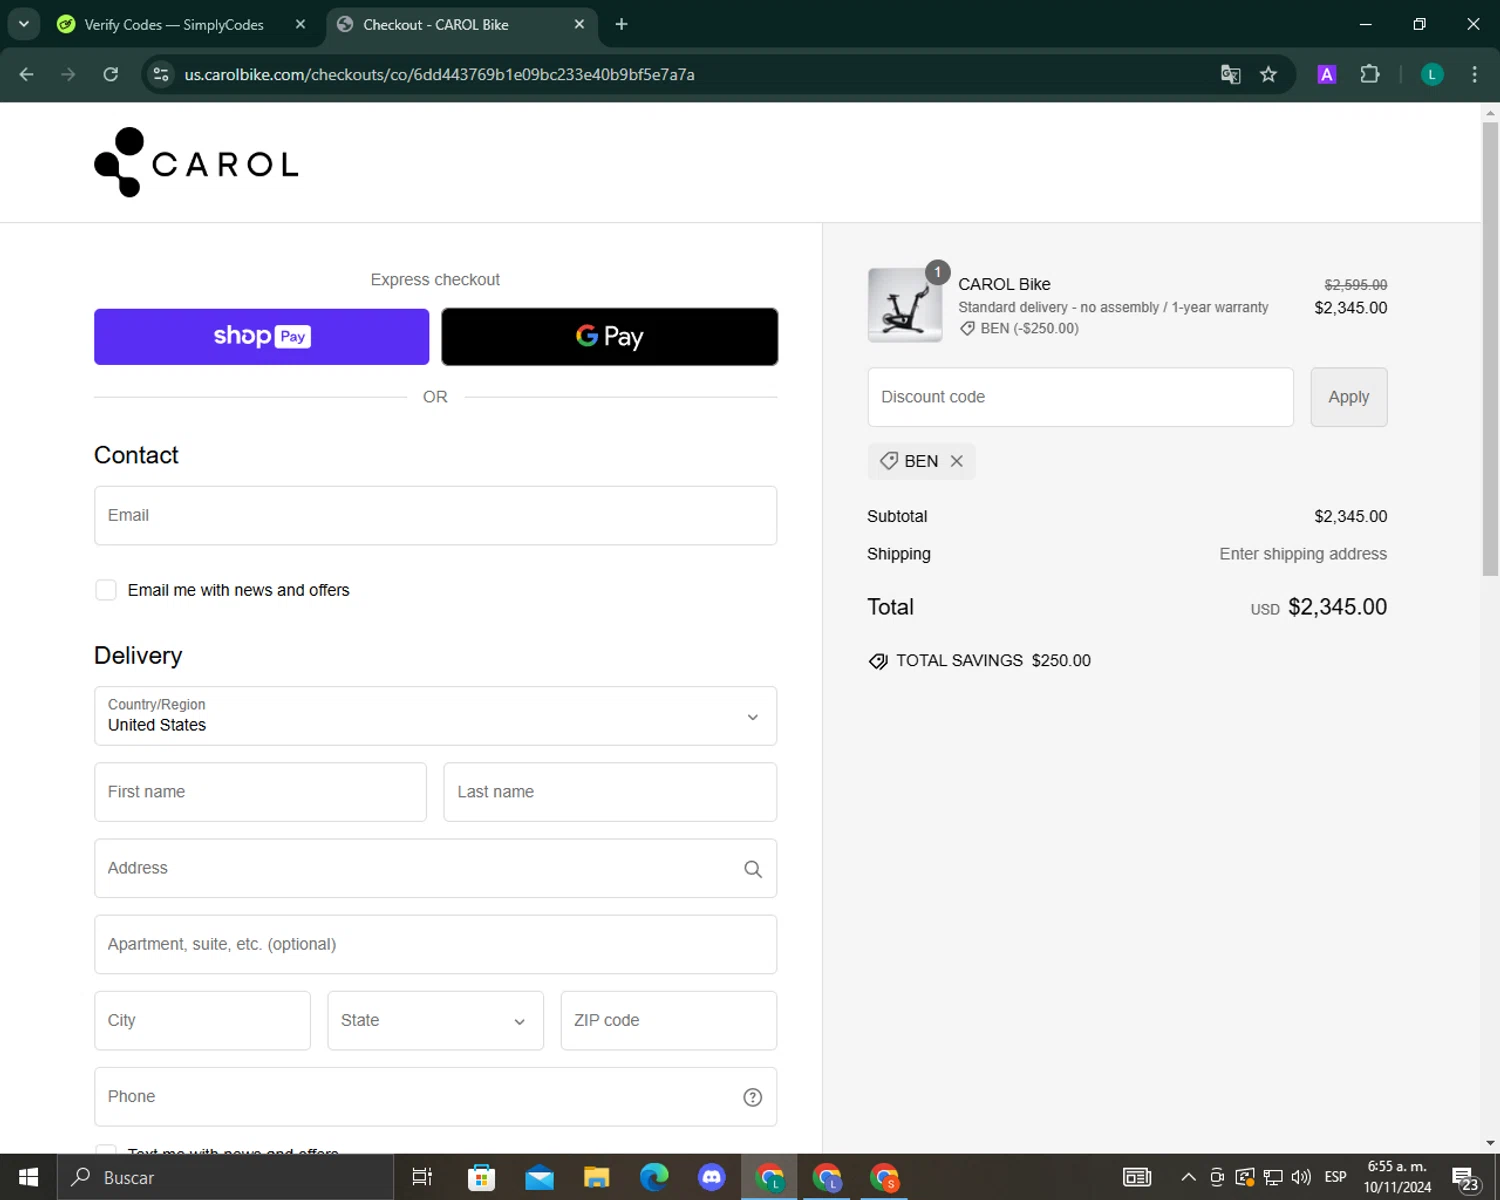Image resolution: width=1500 pixels, height=1200 pixels.
Task: Close the Checkout - CAROL Bike tab
Action: coord(579,24)
